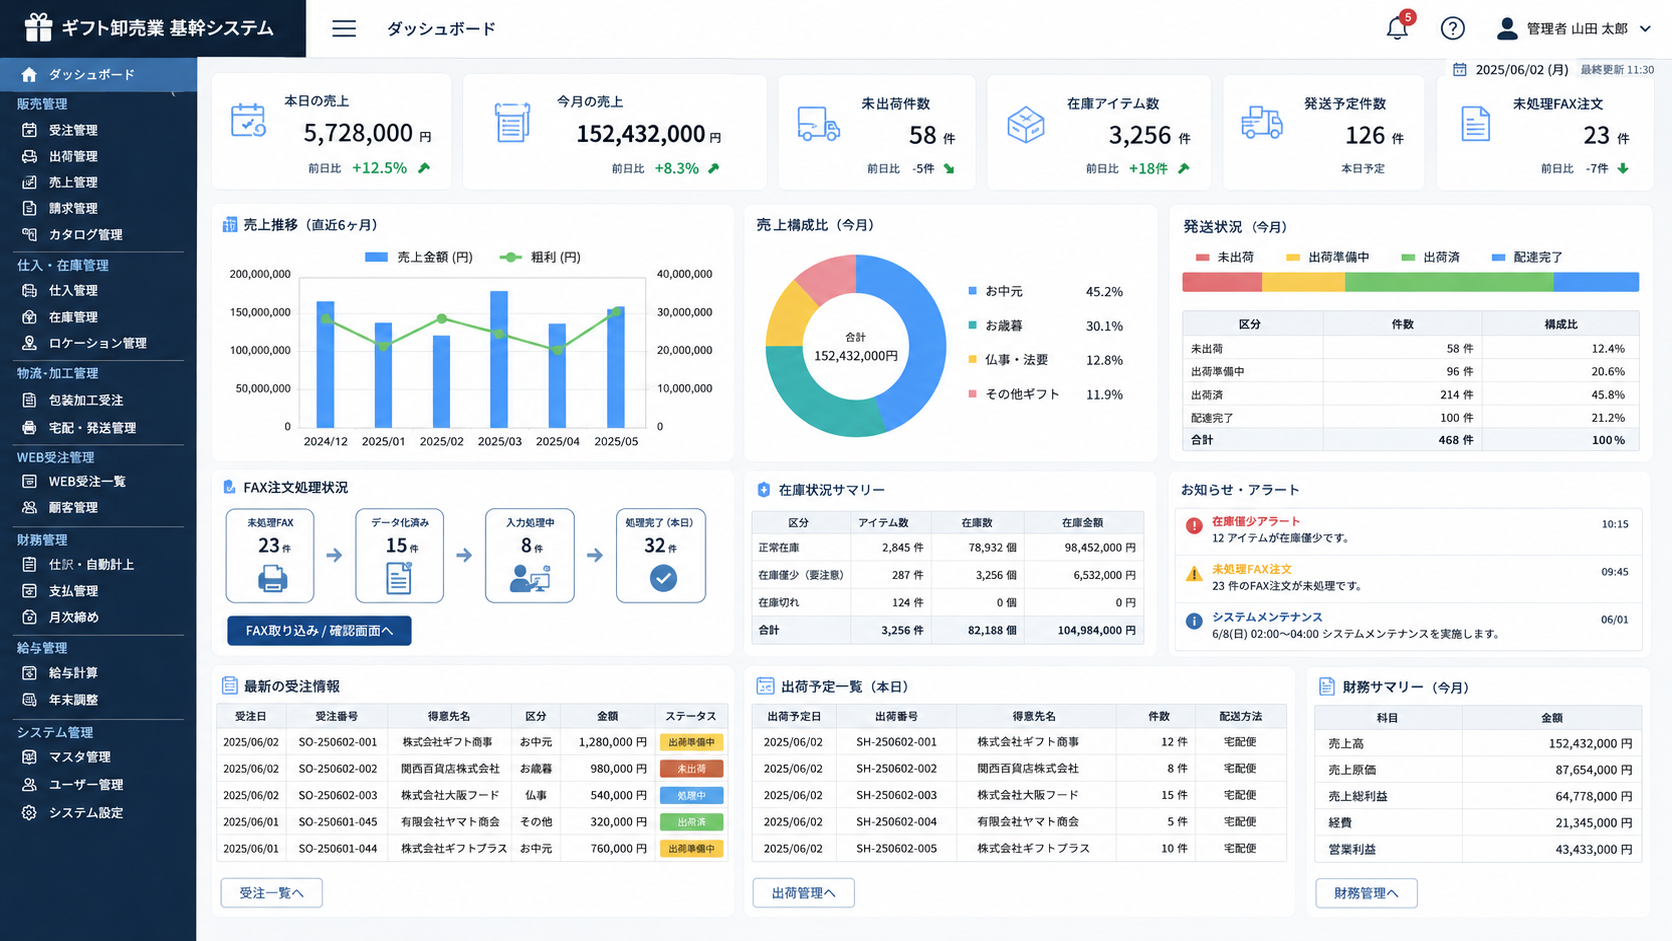The image size is (1672, 941).
Task: Click the 営業利益 row in 財務サマリー
Action: click(1478, 849)
